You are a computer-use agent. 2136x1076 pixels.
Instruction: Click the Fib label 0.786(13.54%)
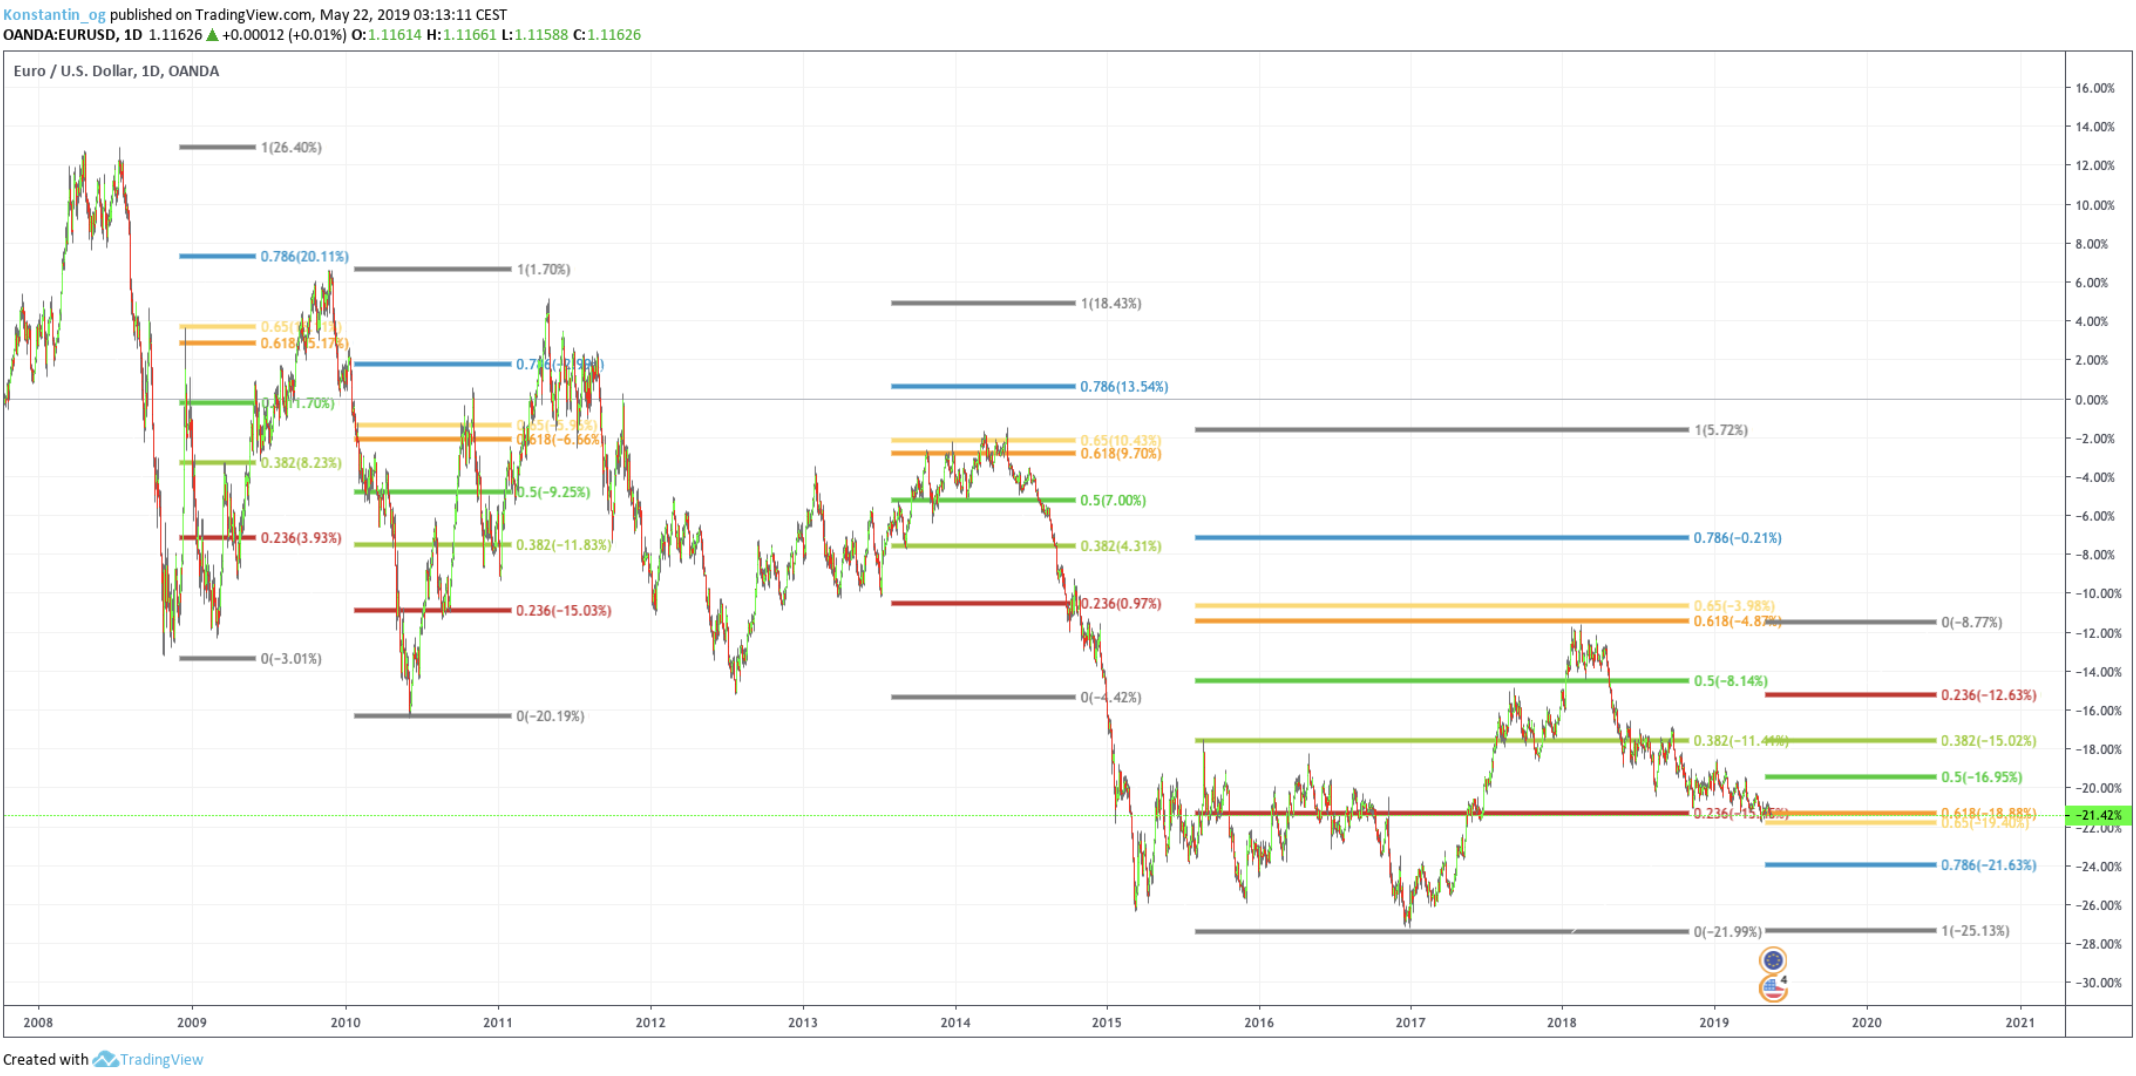tap(1124, 387)
